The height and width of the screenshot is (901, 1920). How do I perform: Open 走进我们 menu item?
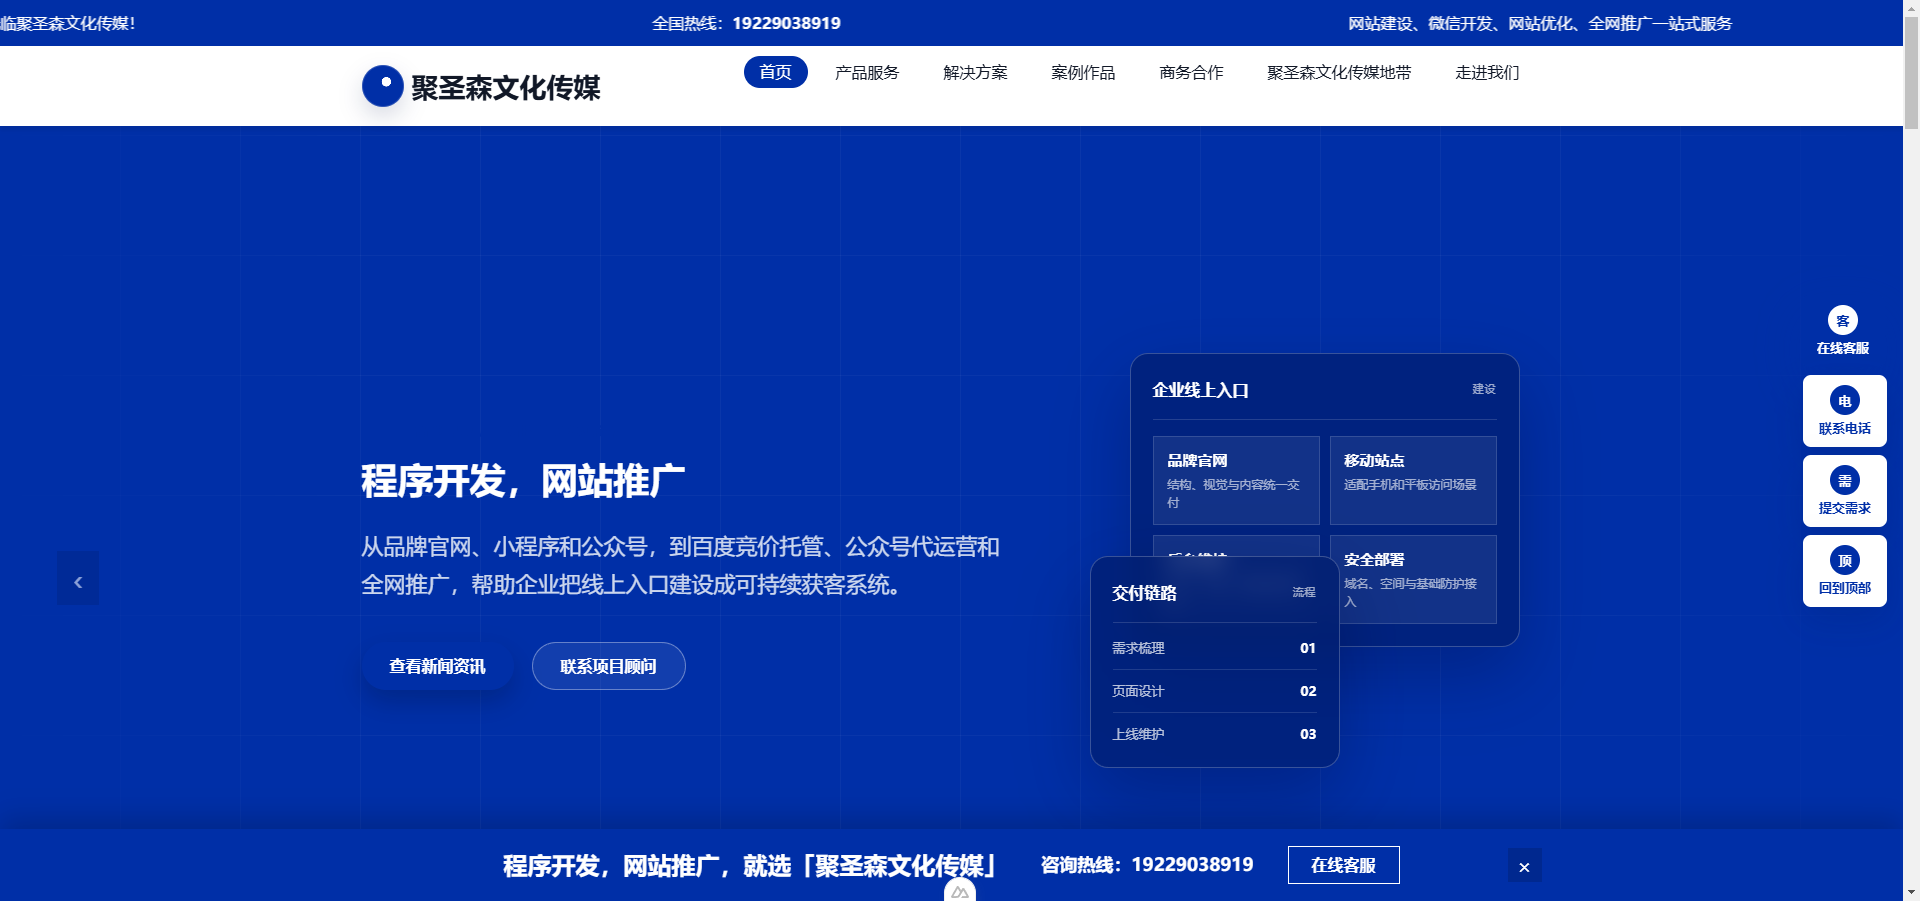tap(1487, 72)
